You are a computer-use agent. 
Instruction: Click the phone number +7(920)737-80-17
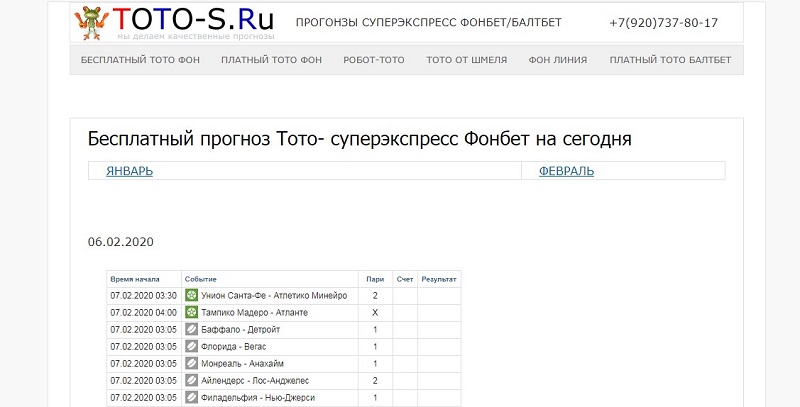(663, 22)
